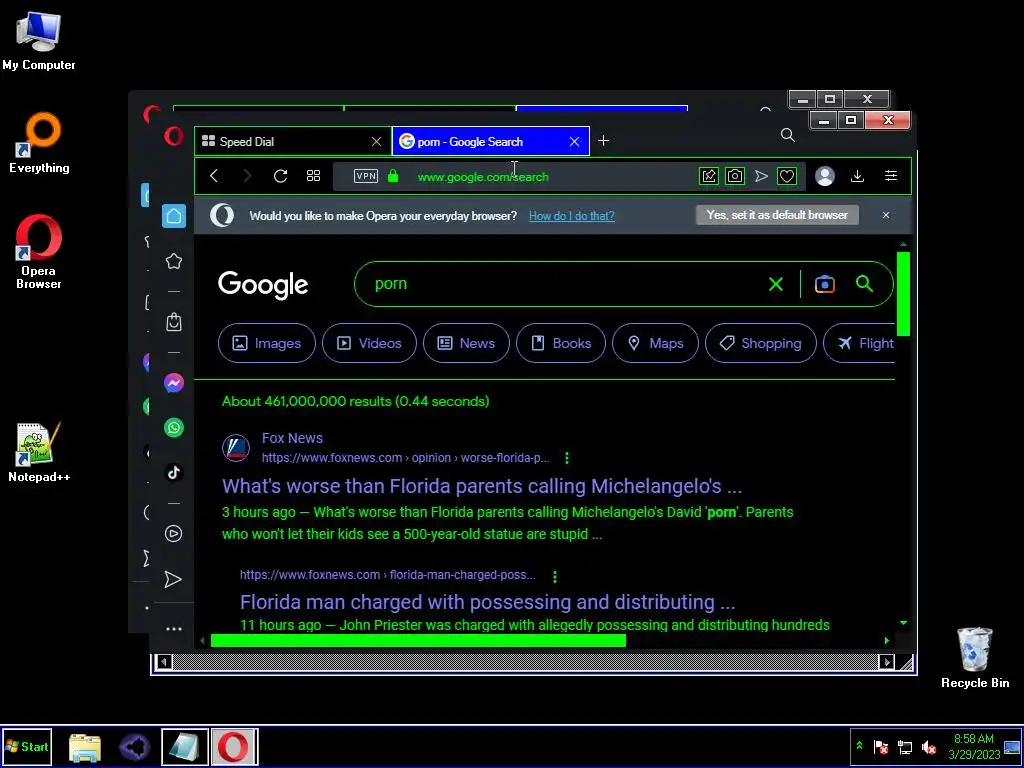Take a snapshot with the camera icon
Screen dimensions: 1024x768
pos(735,176)
